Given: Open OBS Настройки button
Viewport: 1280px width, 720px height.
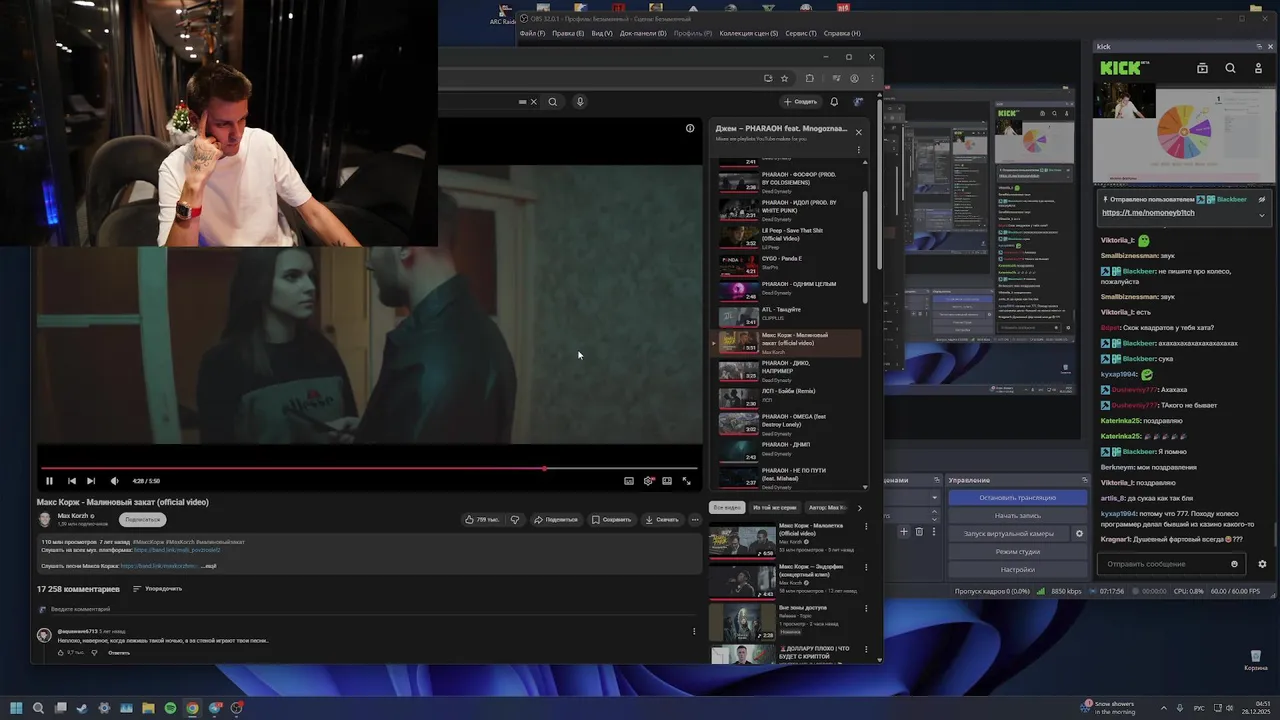Looking at the screenshot, I should pos(1017,569).
